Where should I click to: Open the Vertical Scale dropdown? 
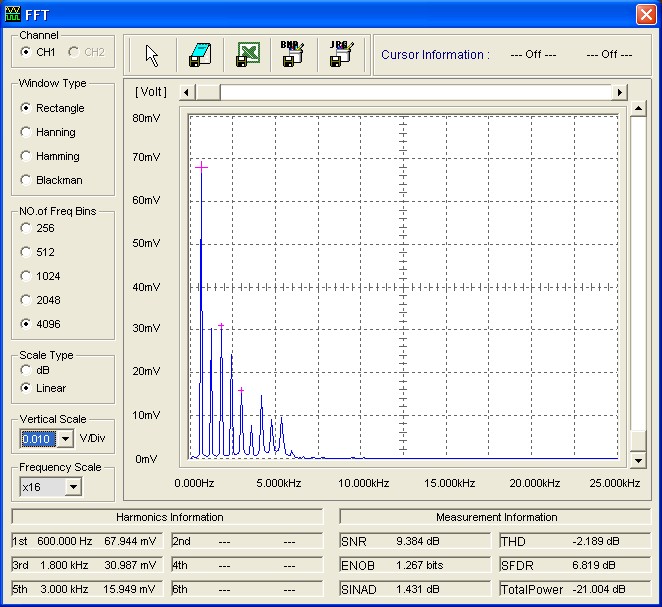[x=66, y=438]
